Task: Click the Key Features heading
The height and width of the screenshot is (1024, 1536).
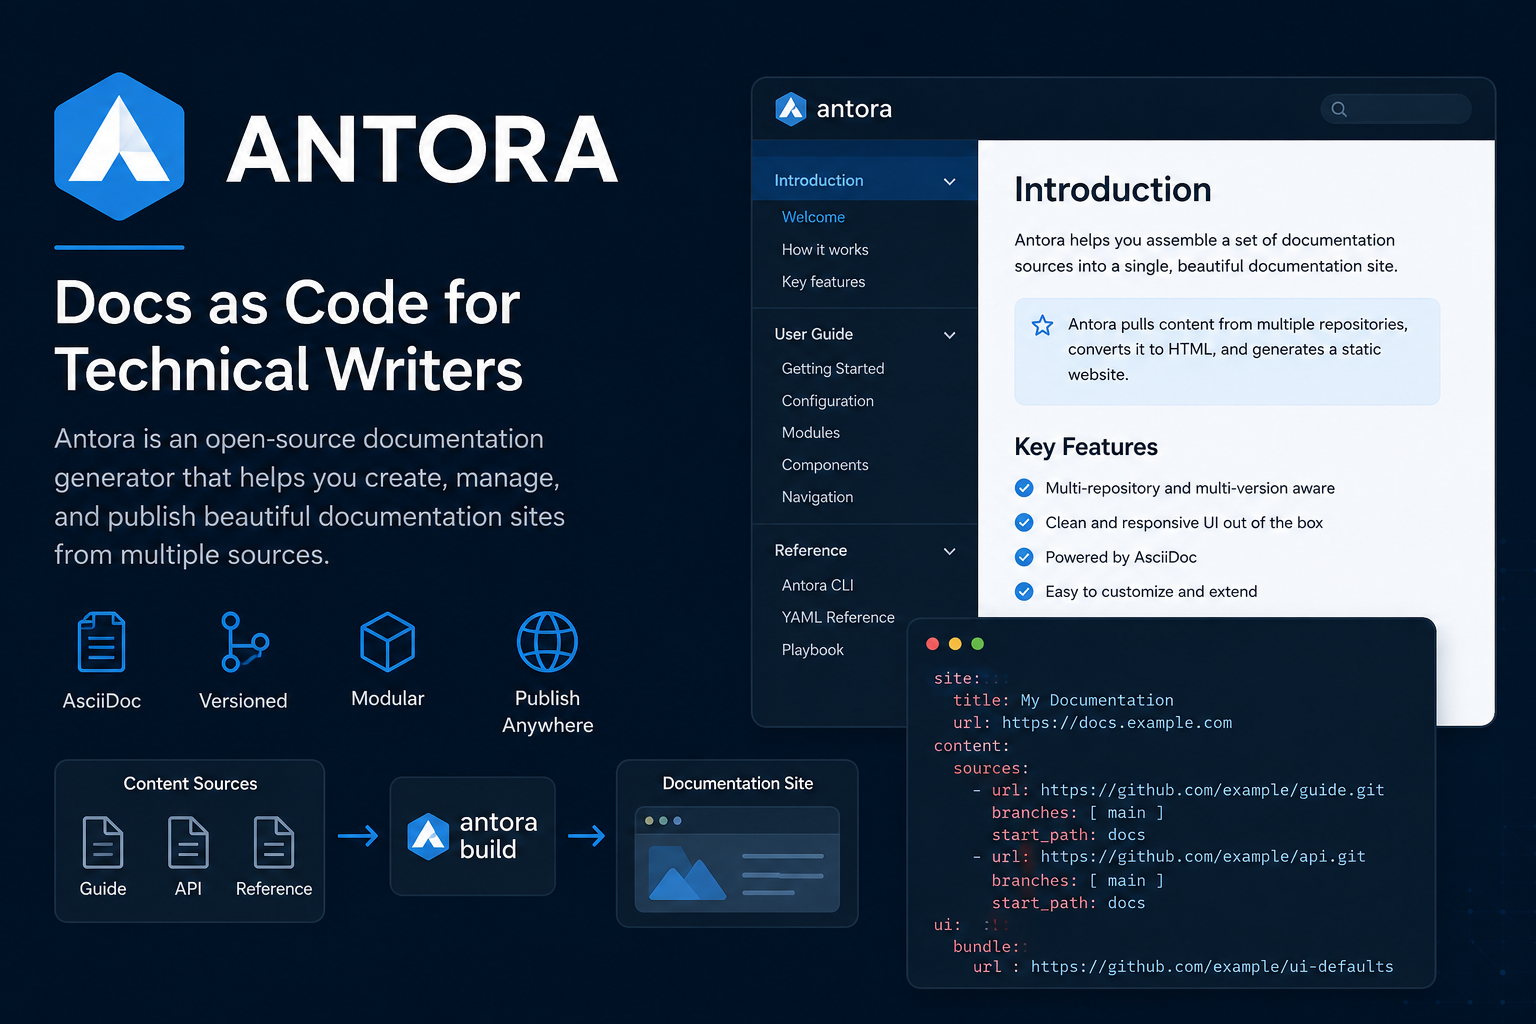Action: pyautogui.click(x=1086, y=446)
